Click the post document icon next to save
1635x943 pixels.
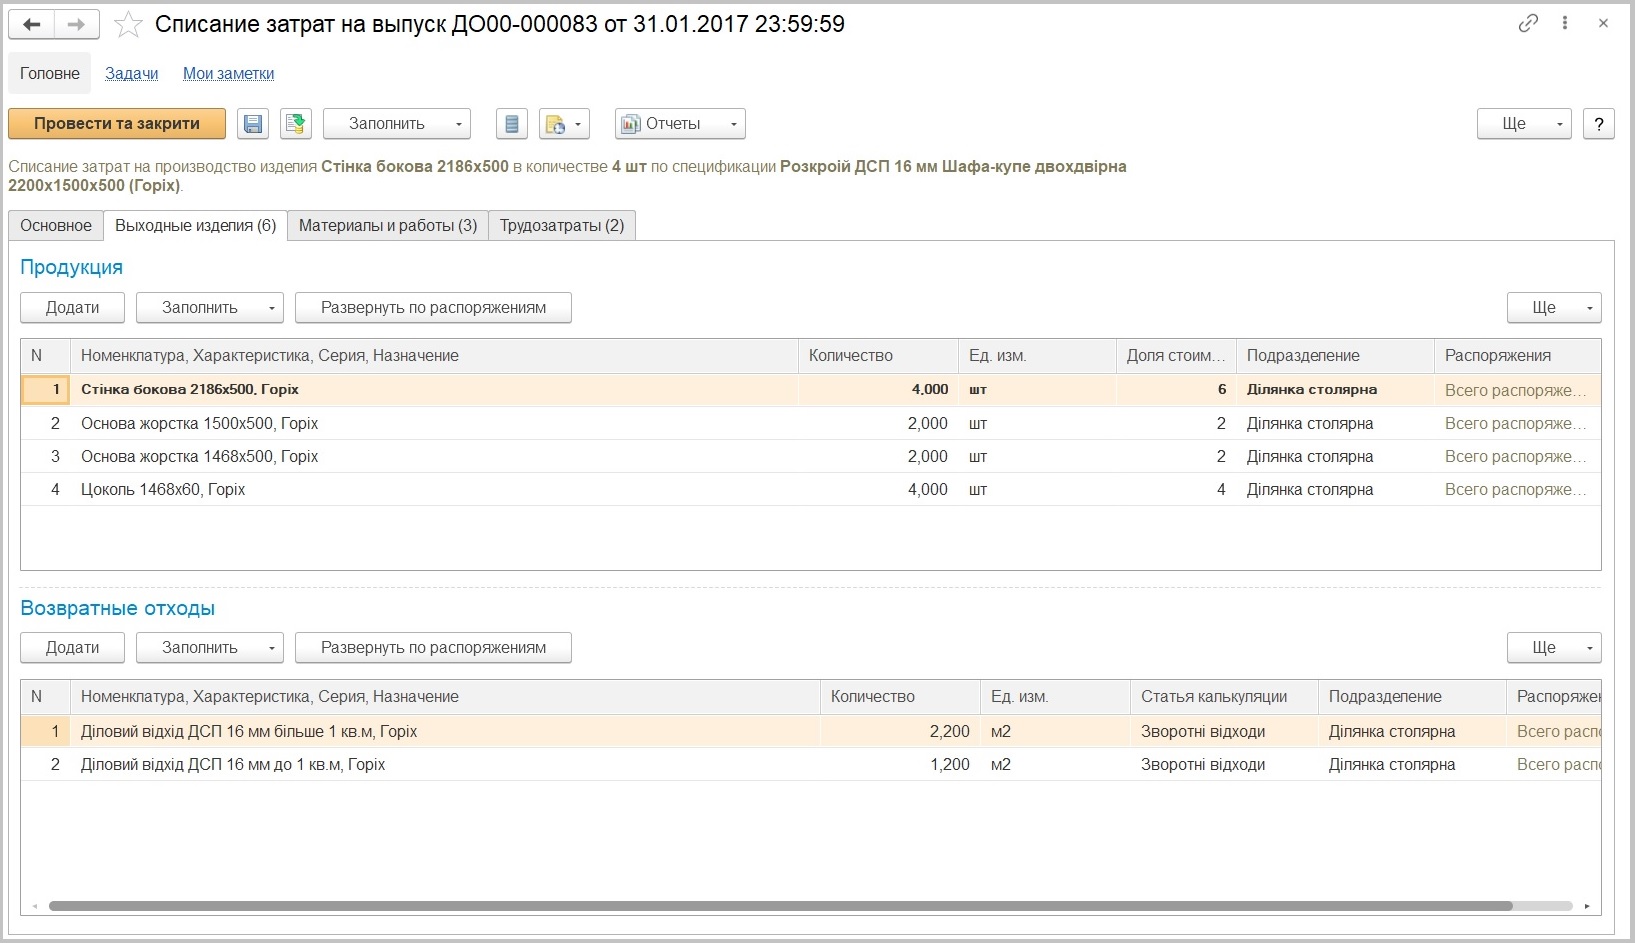coord(295,124)
